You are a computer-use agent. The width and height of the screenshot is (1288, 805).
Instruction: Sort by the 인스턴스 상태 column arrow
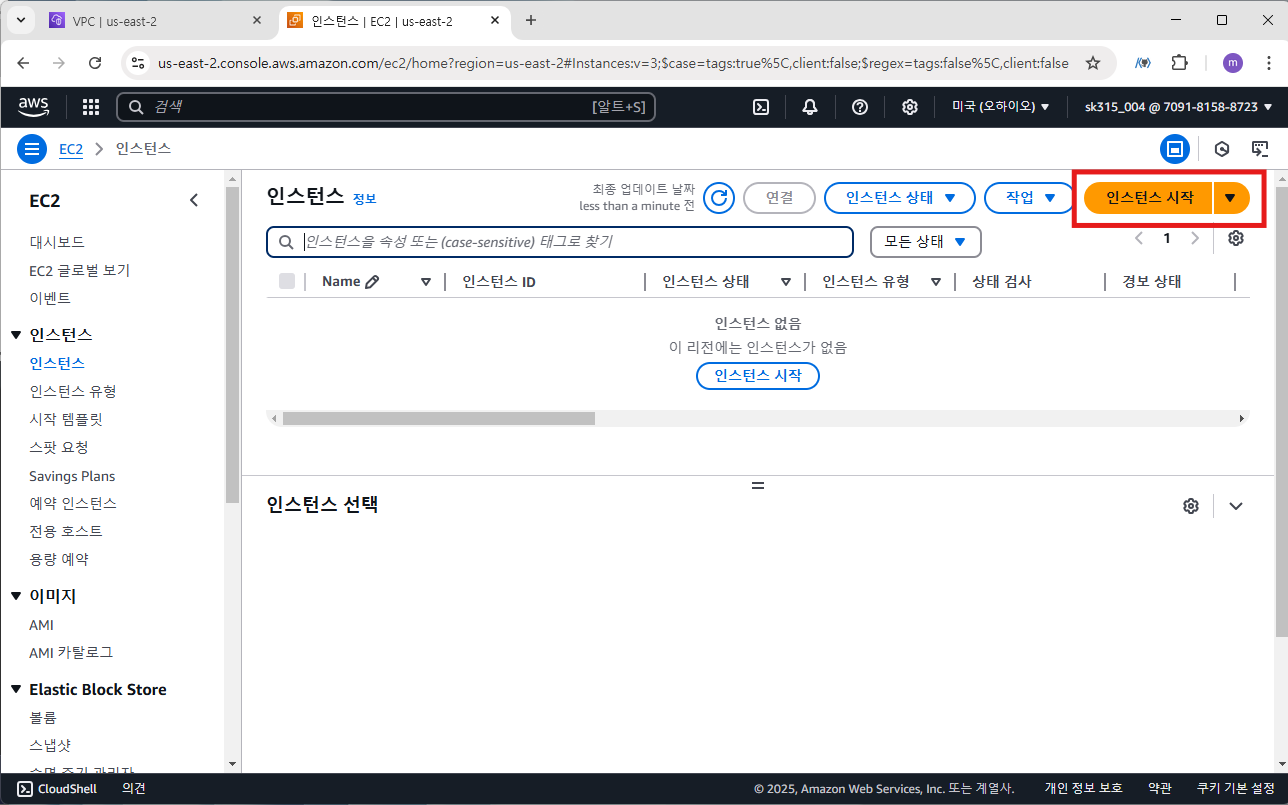pos(786,282)
